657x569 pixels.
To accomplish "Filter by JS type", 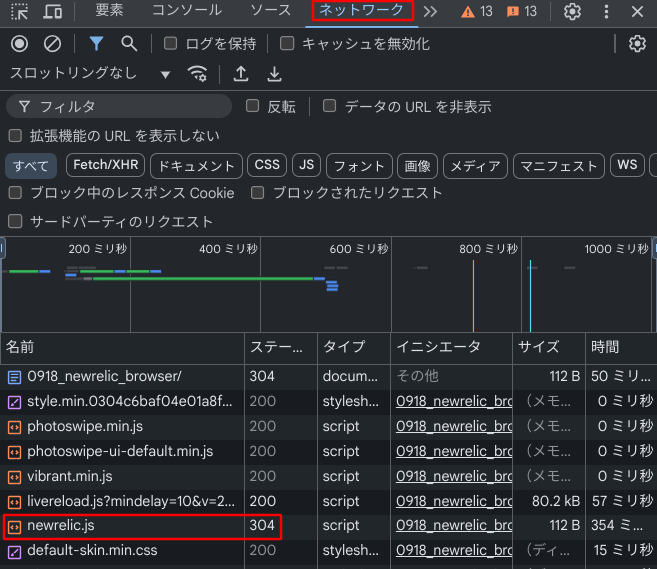I will 306,165.
